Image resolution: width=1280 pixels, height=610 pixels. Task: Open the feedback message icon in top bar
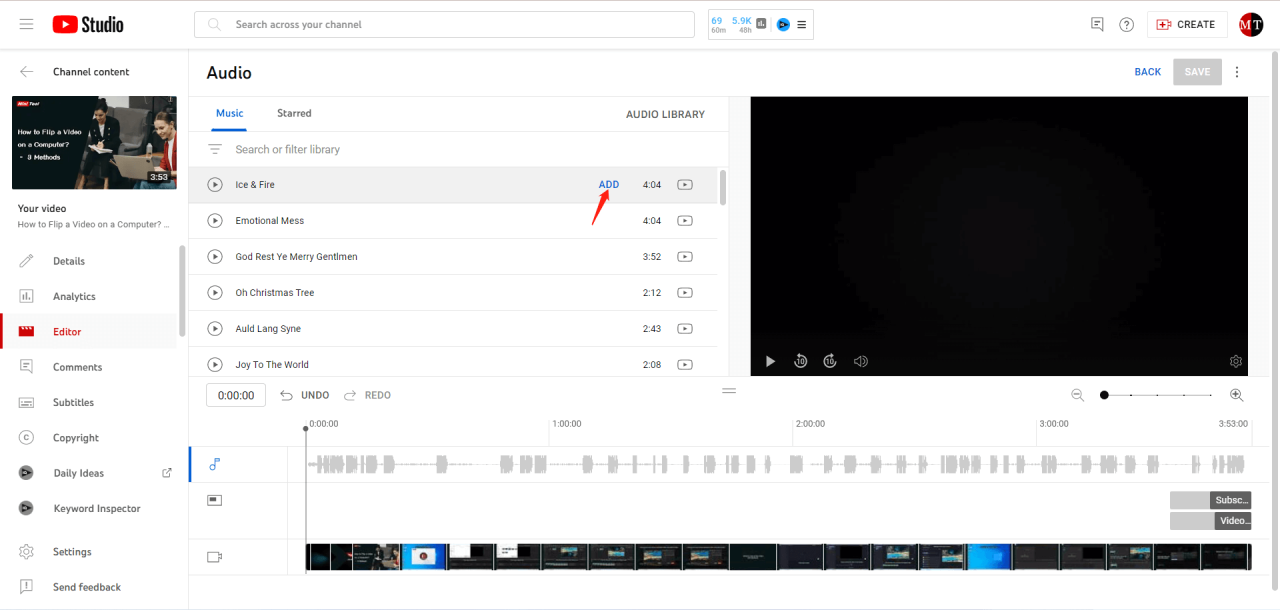click(1096, 24)
